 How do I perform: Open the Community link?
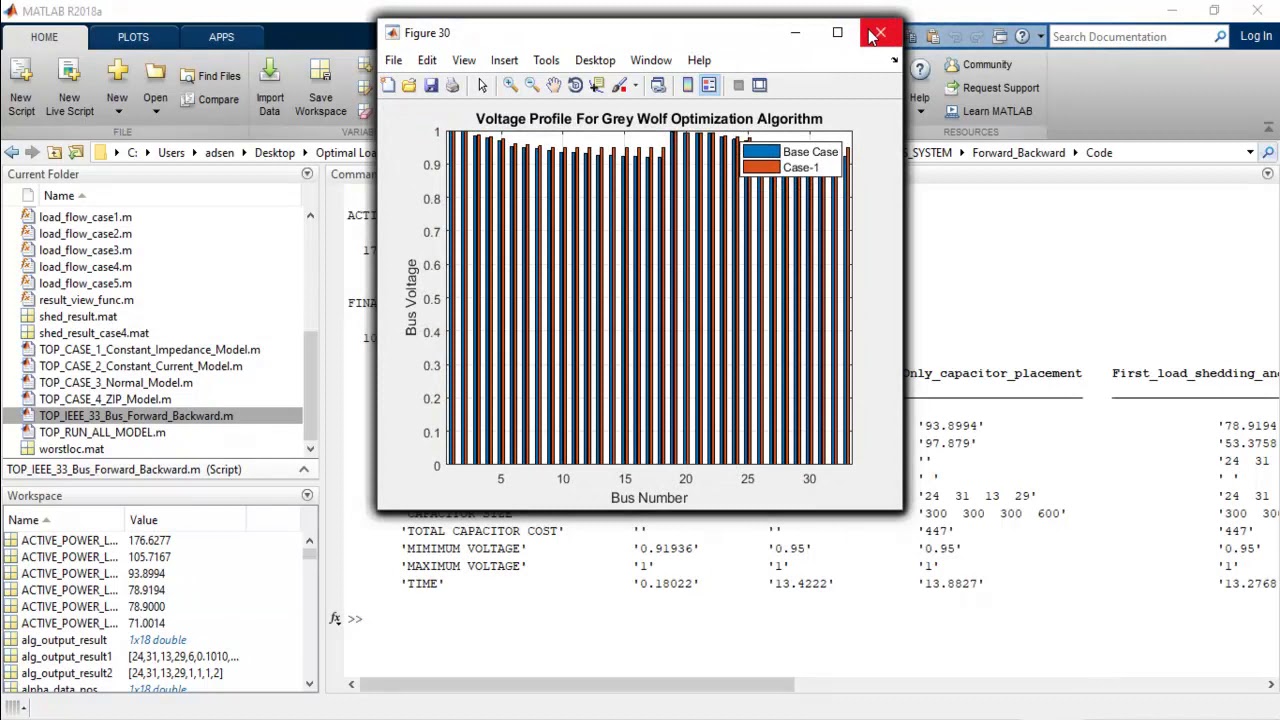pos(977,65)
